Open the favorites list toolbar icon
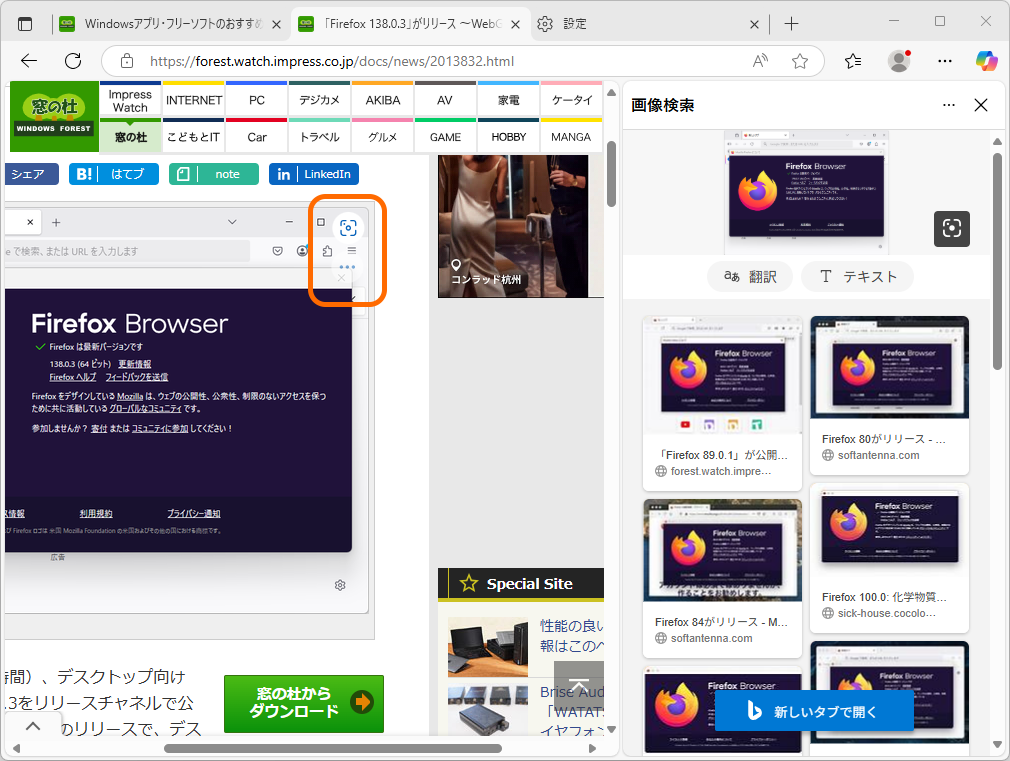Image resolution: width=1010 pixels, height=761 pixels. point(852,60)
